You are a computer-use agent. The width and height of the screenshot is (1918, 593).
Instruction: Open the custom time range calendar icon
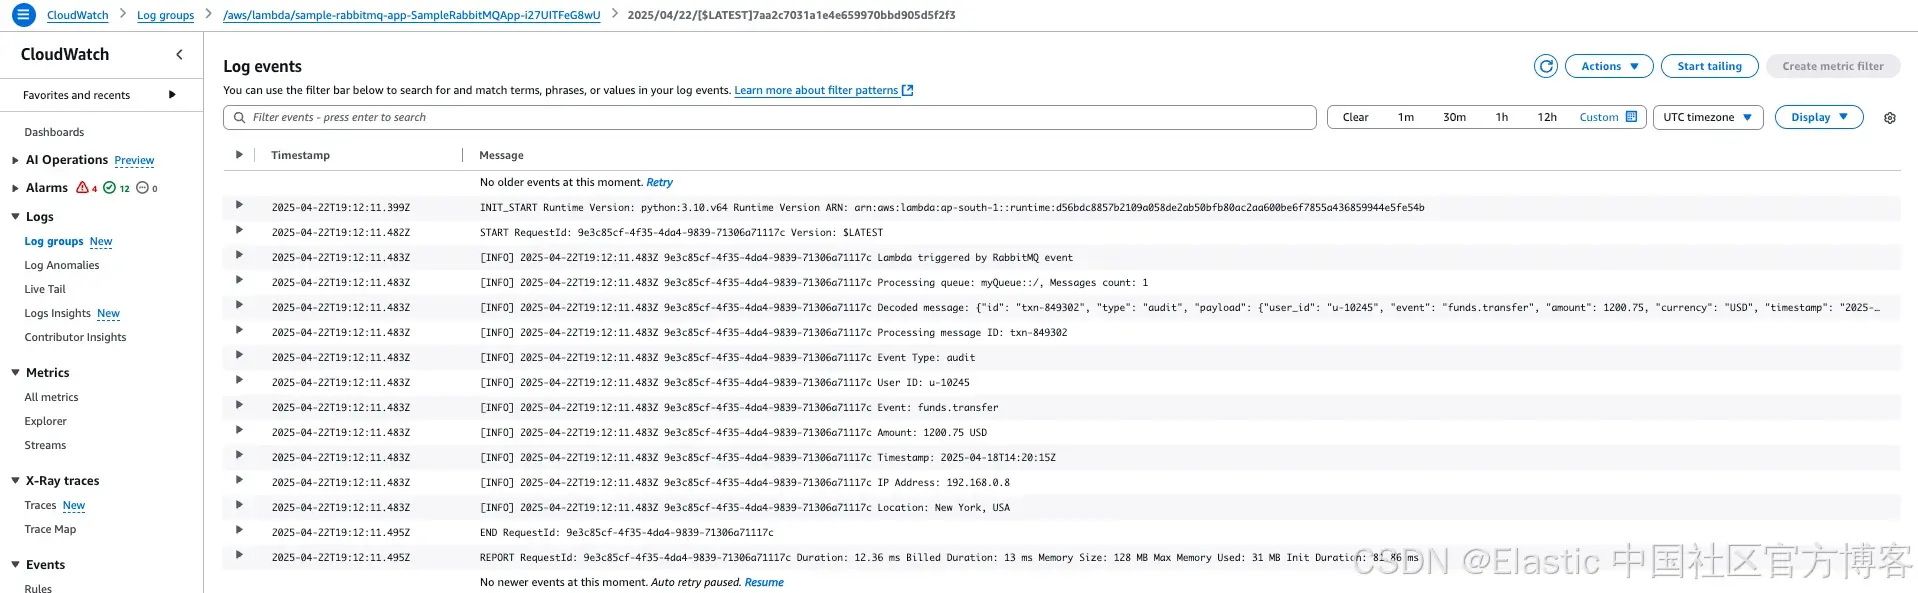click(1631, 117)
